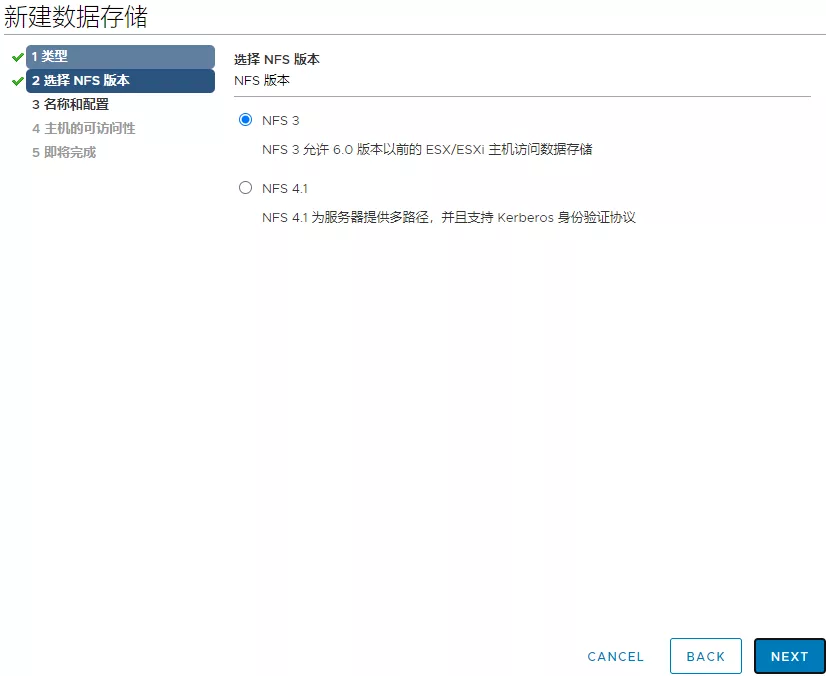Select step 4 主机的可访问性

pos(83,128)
